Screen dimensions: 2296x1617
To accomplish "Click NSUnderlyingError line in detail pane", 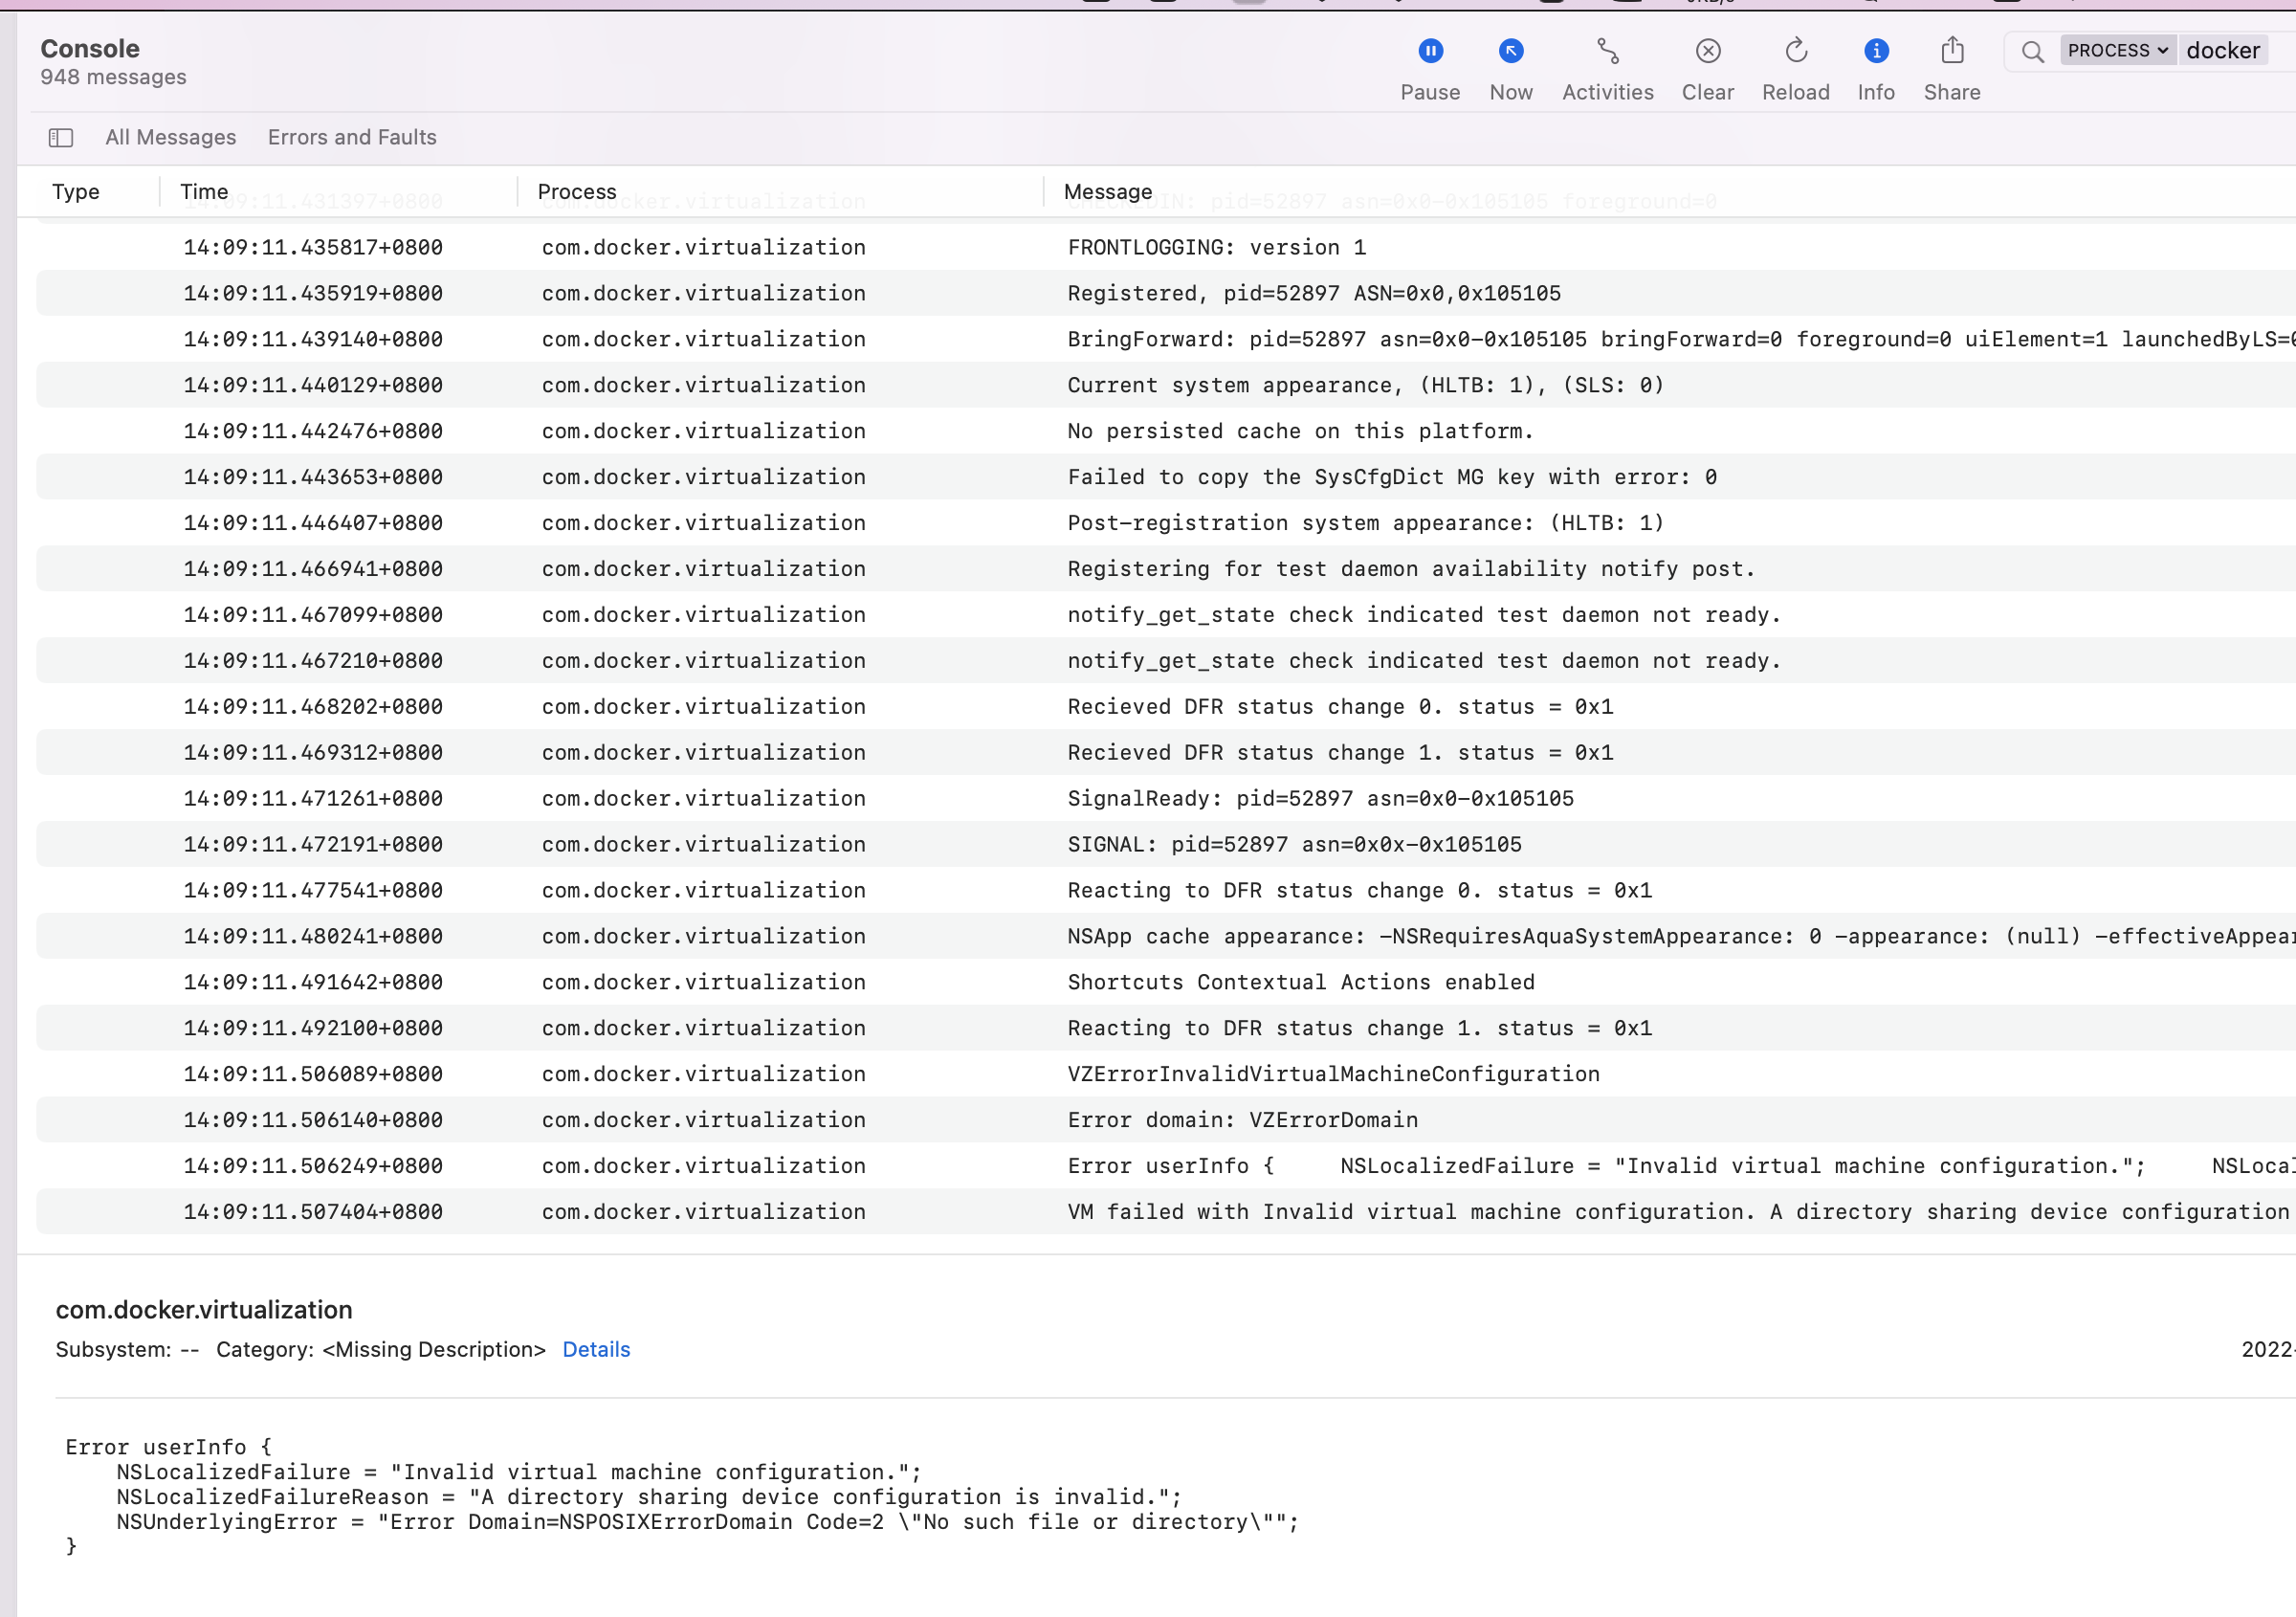I will (x=707, y=1522).
